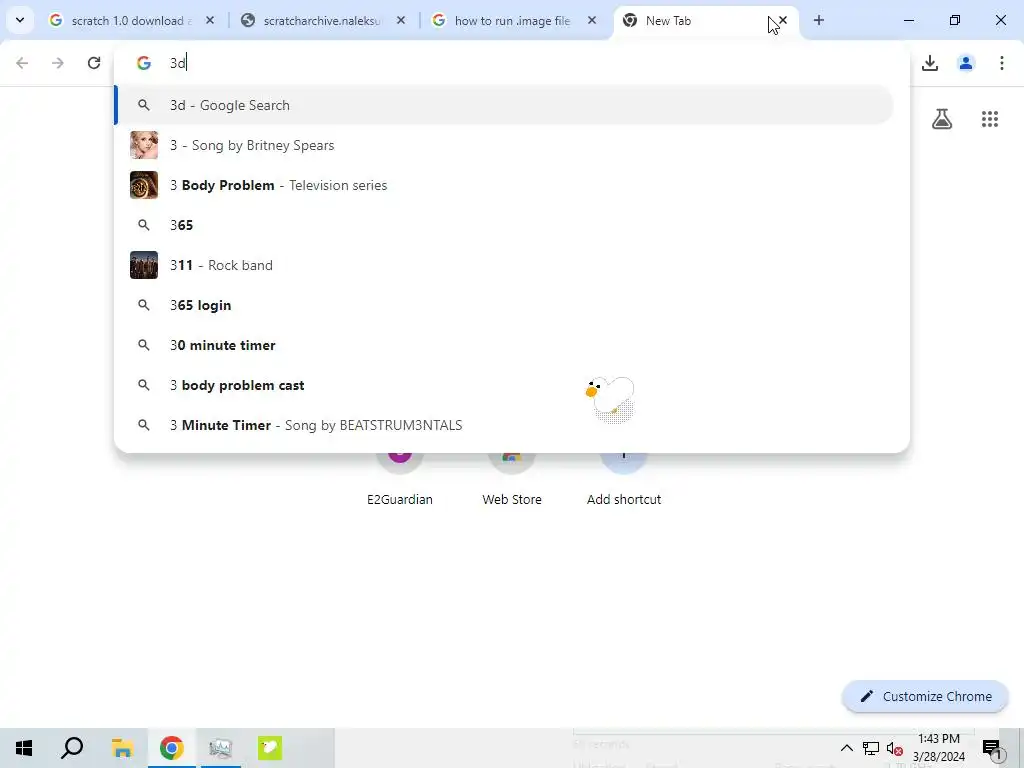
Task: Go forward with the forward arrow
Action: coord(58,63)
